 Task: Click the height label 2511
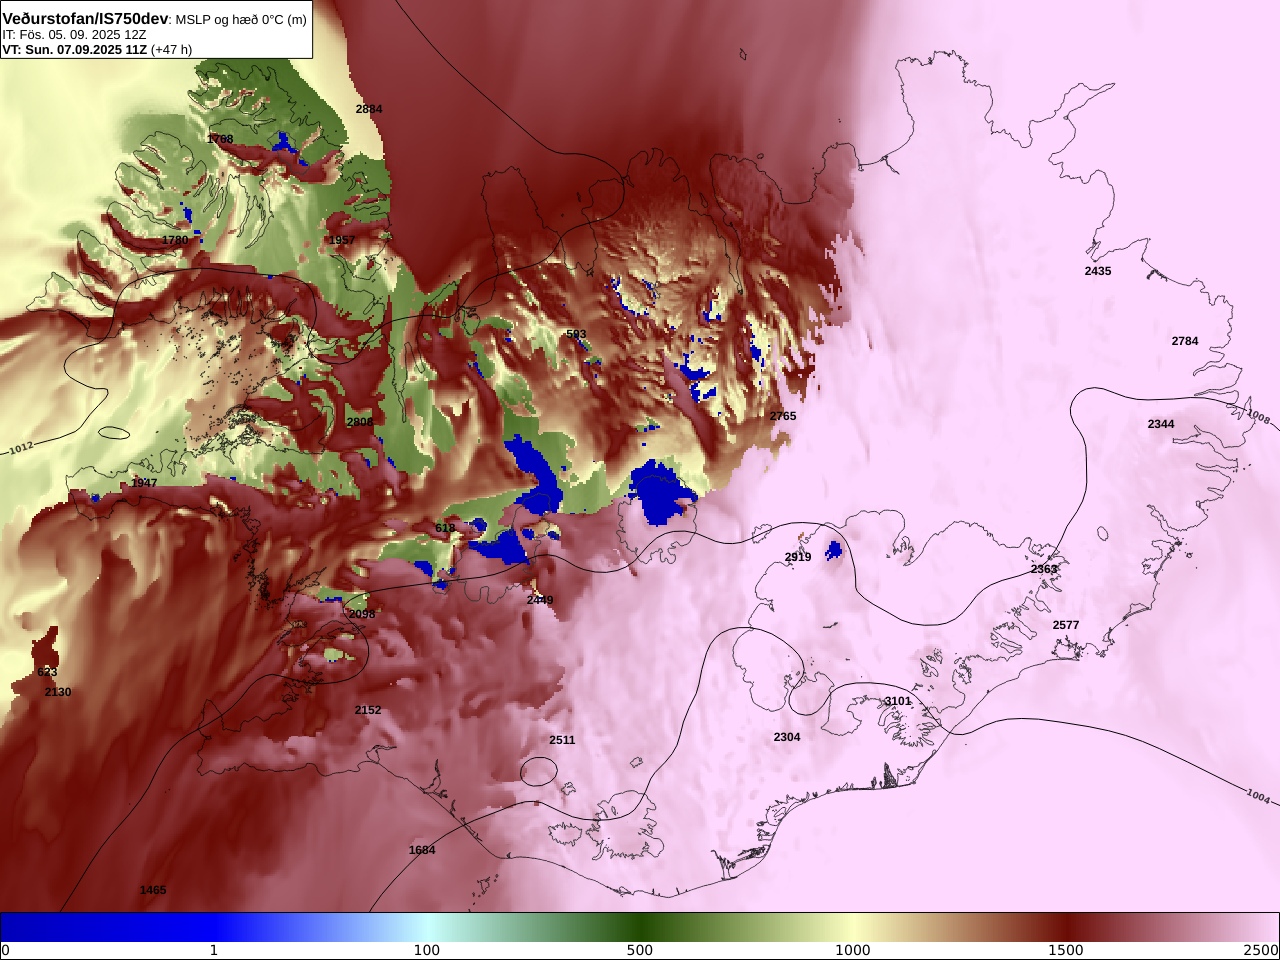point(562,740)
